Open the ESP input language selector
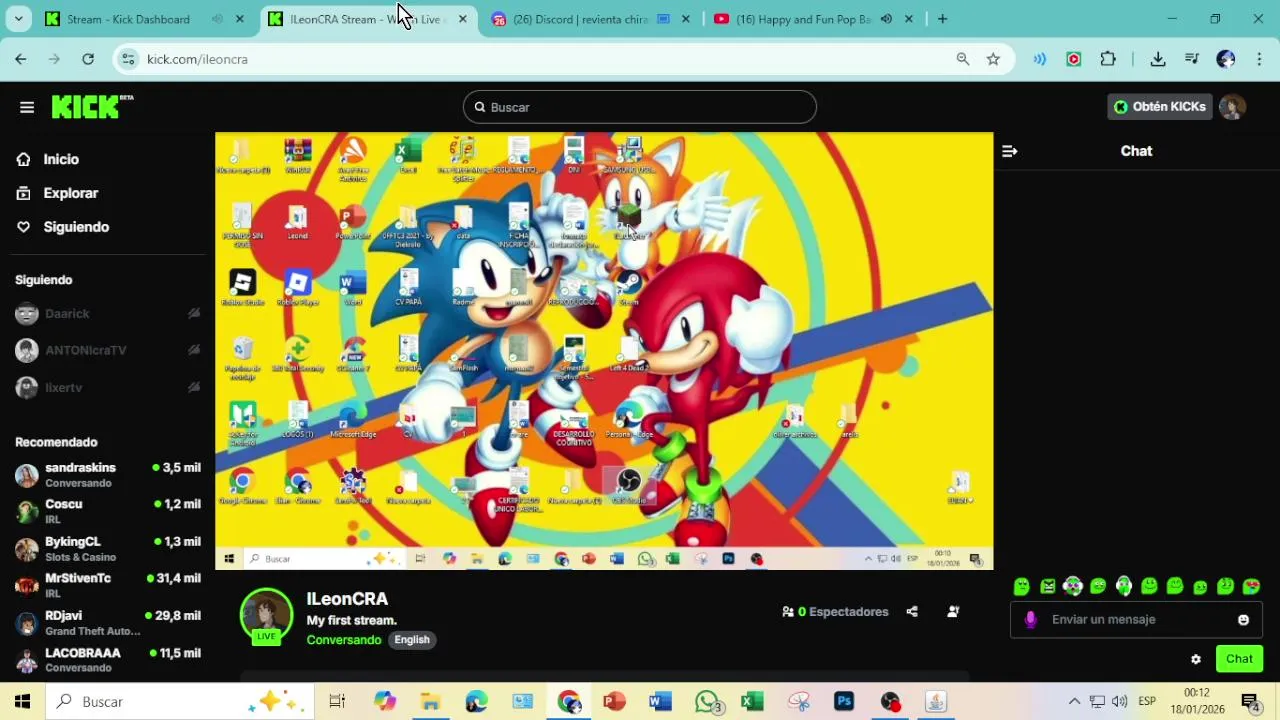1280x720 pixels. pos(1147,702)
